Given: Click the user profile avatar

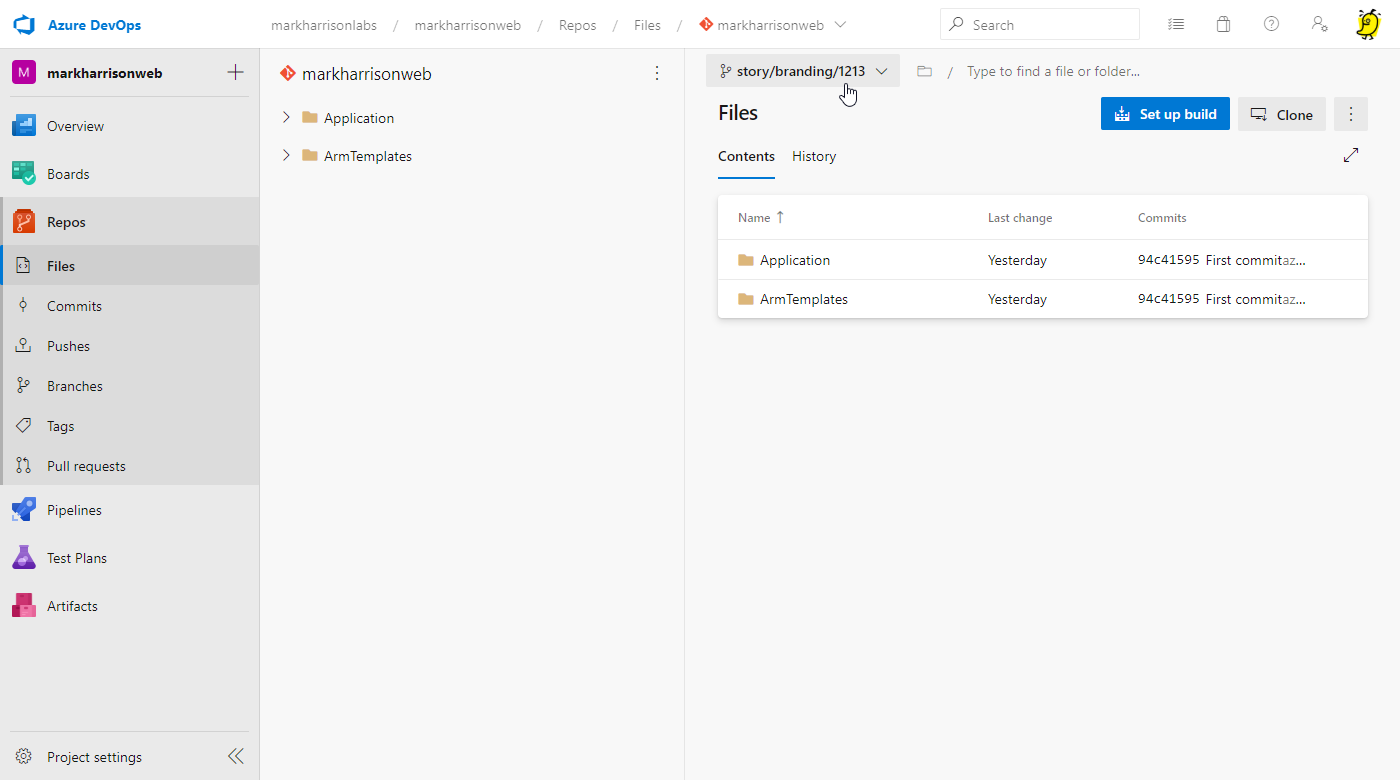Looking at the screenshot, I should click(x=1367, y=25).
